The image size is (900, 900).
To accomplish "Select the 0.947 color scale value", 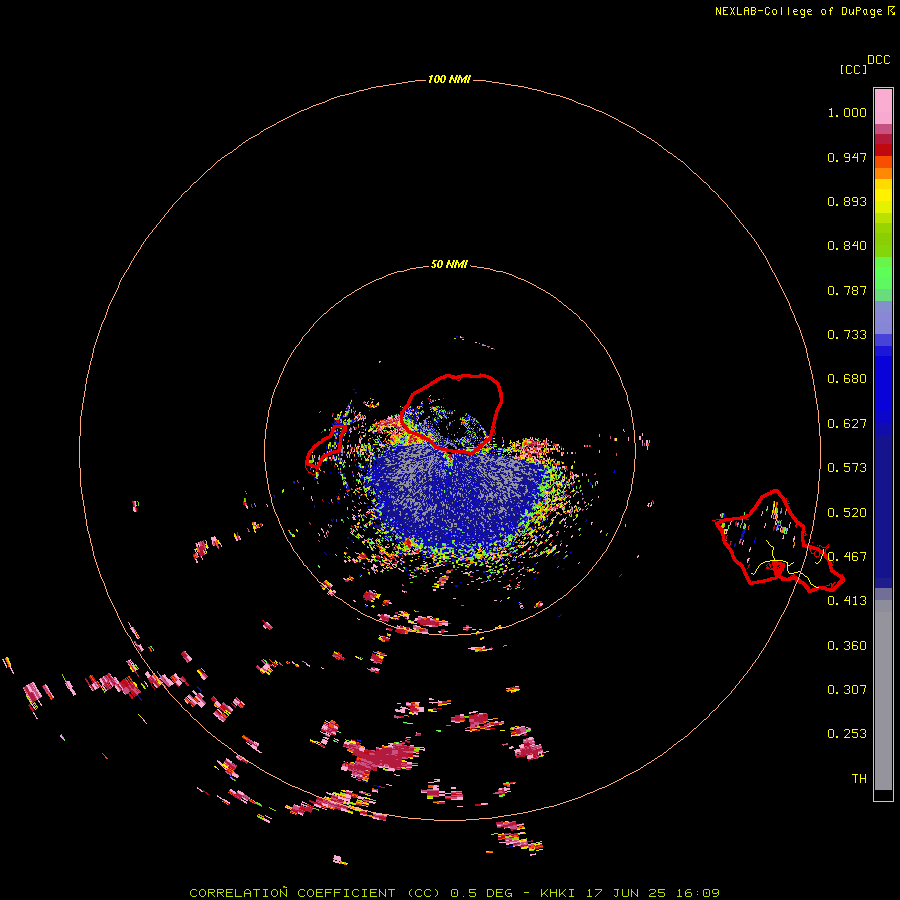I will coord(847,157).
